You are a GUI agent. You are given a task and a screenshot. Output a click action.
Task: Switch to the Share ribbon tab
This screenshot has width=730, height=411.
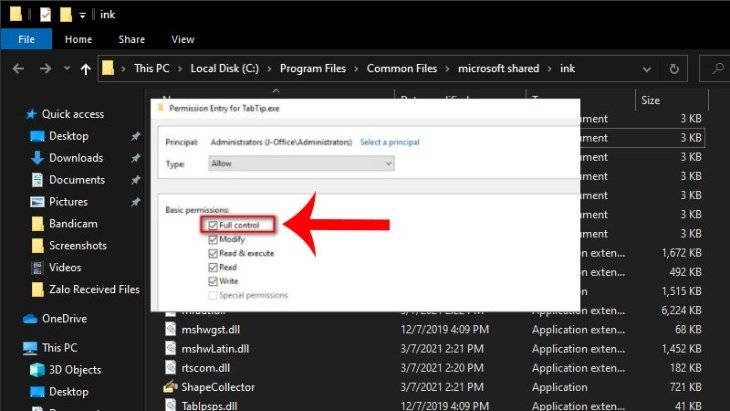[x=131, y=39]
